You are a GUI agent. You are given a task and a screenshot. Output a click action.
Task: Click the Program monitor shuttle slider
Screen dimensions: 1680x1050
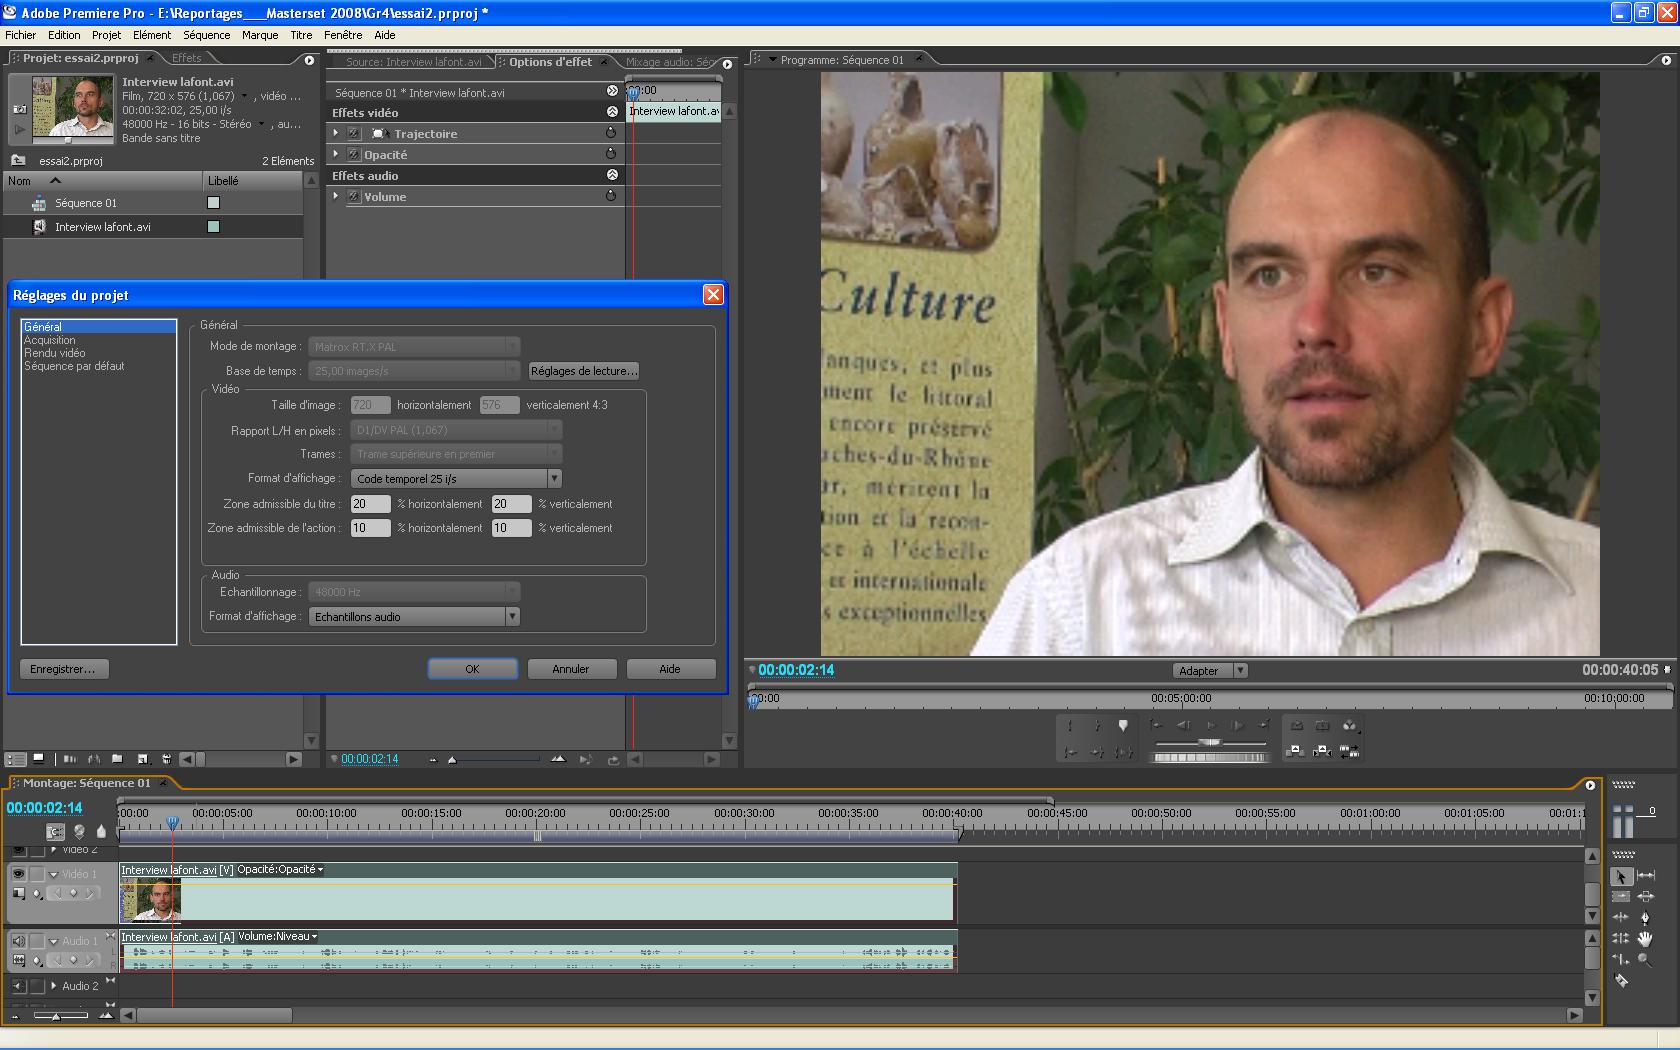tap(1210, 742)
